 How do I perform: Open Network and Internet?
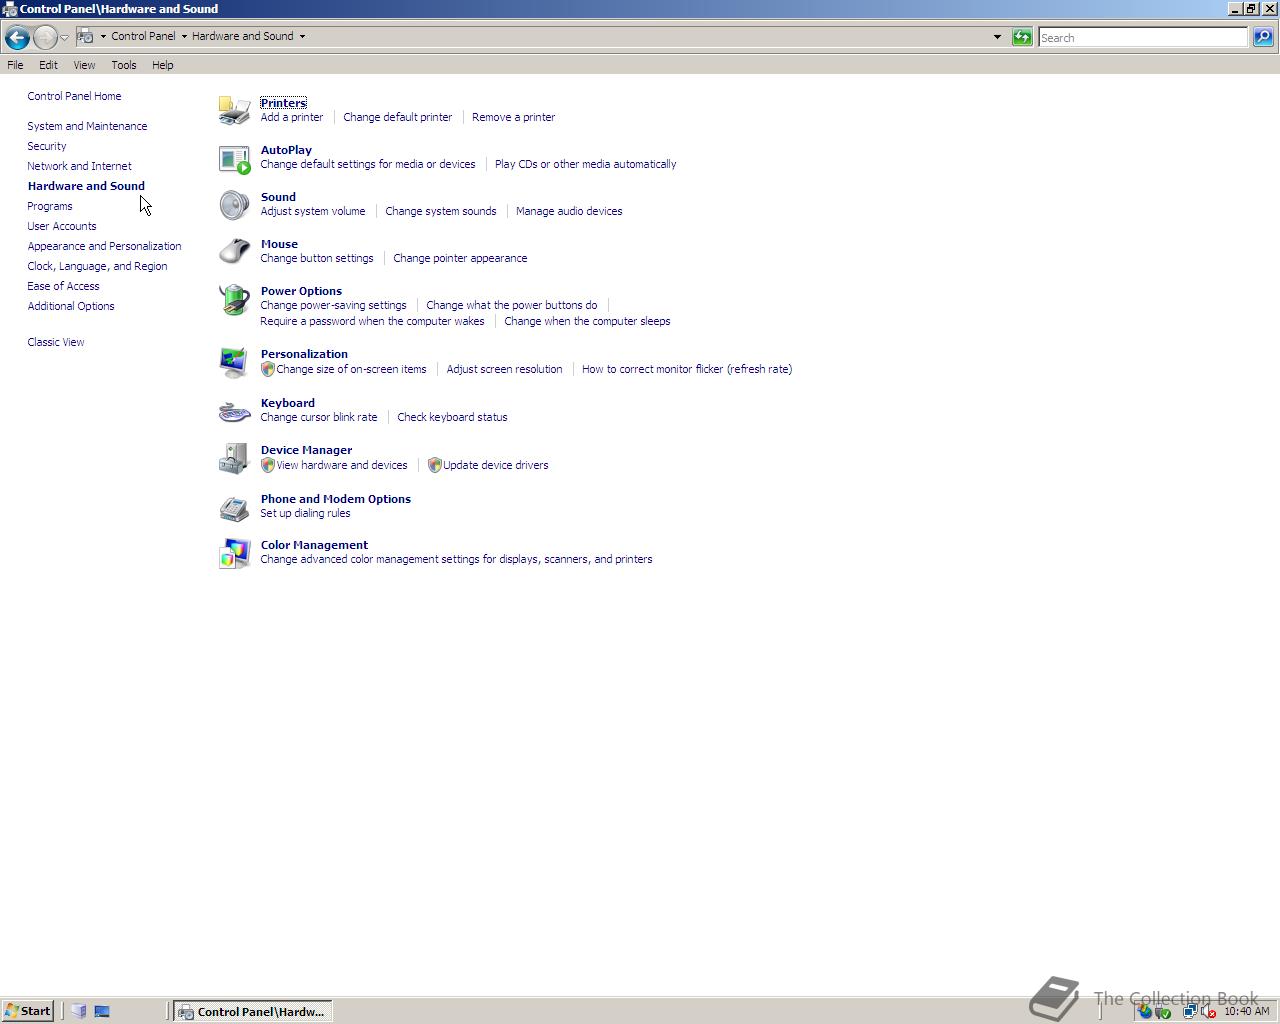pyautogui.click(x=79, y=166)
